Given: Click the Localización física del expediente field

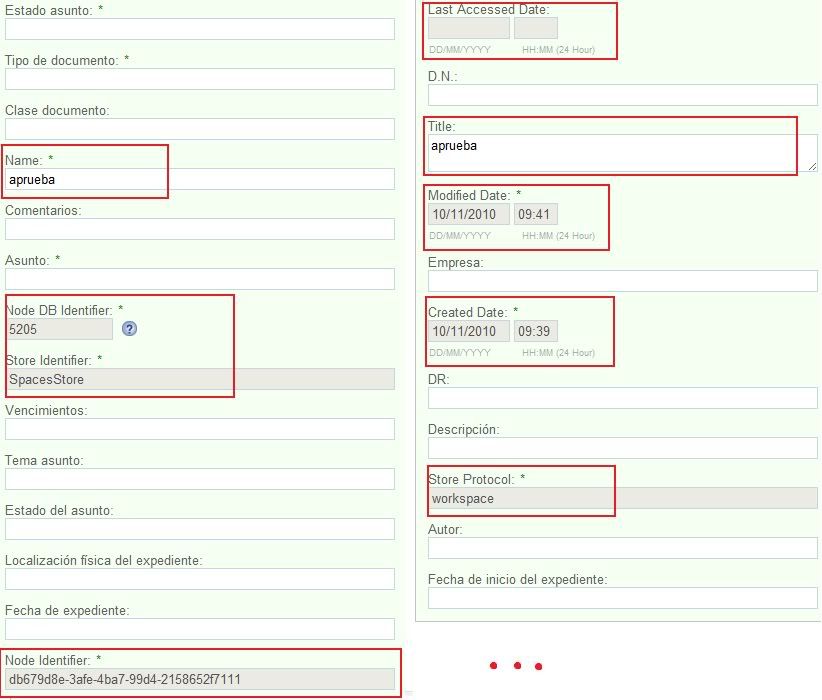Looking at the screenshot, I should click(x=200, y=579).
